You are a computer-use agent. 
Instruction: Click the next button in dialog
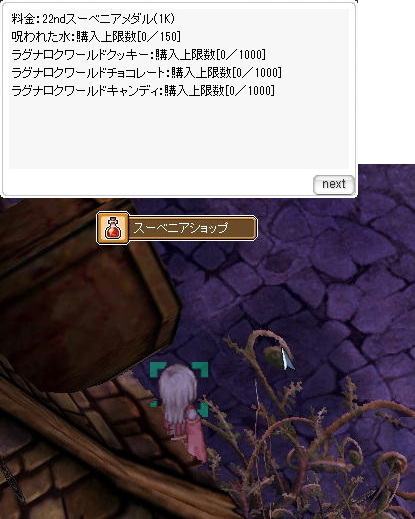[x=334, y=185]
